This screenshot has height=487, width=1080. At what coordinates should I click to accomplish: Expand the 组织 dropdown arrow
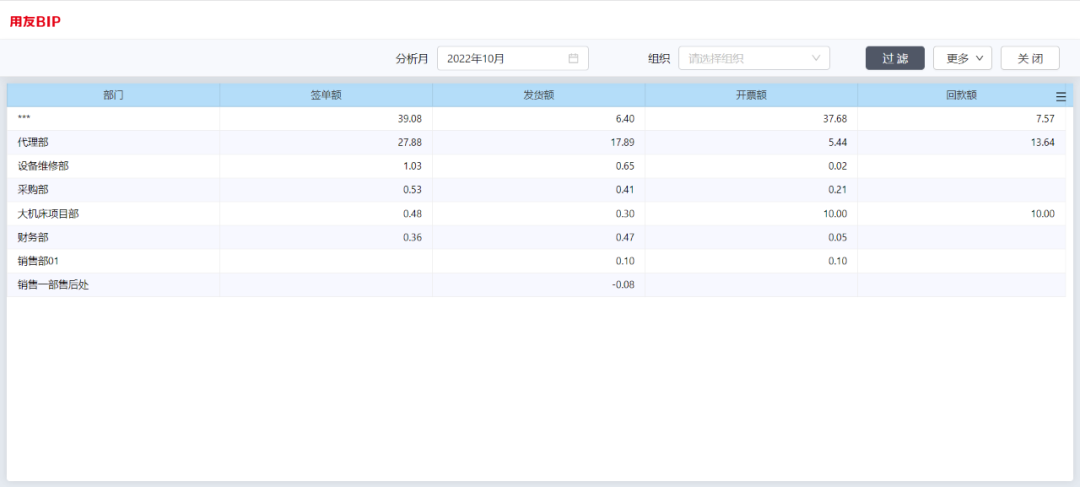(816, 59)
